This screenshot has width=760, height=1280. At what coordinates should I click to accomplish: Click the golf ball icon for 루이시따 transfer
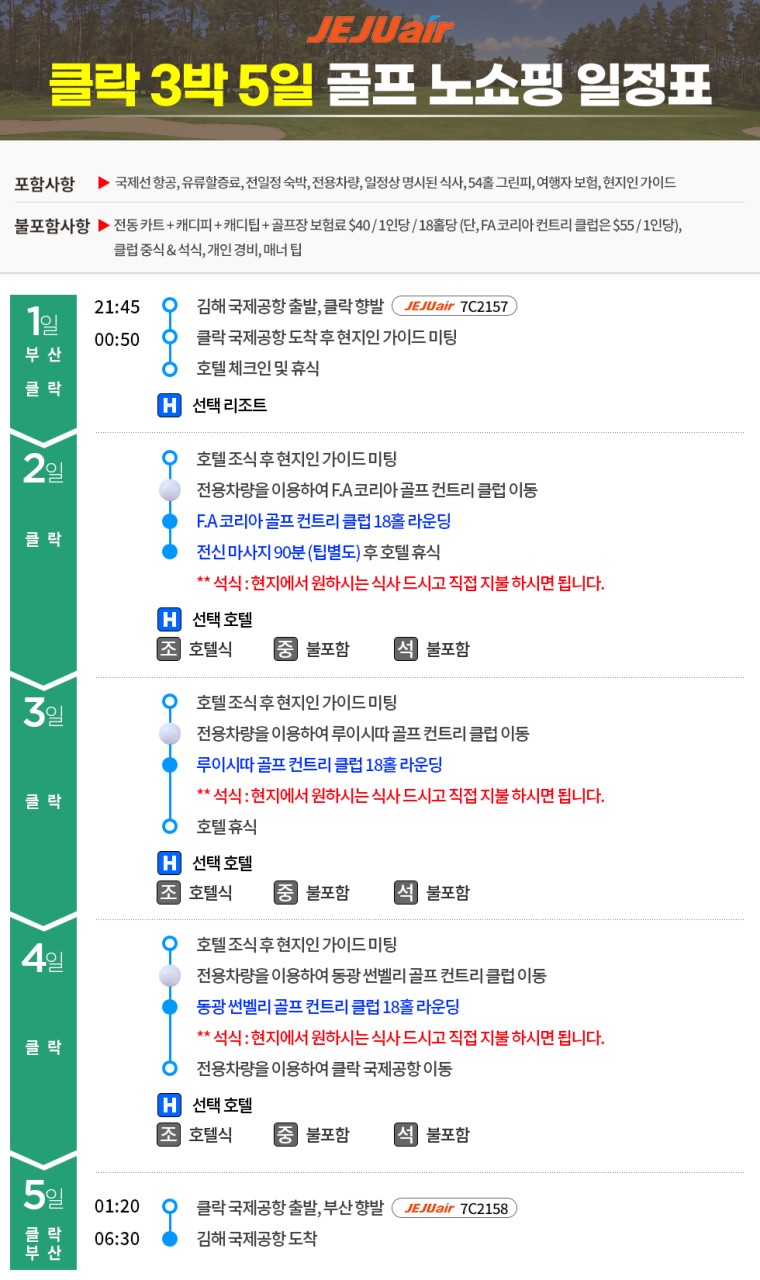170,734
